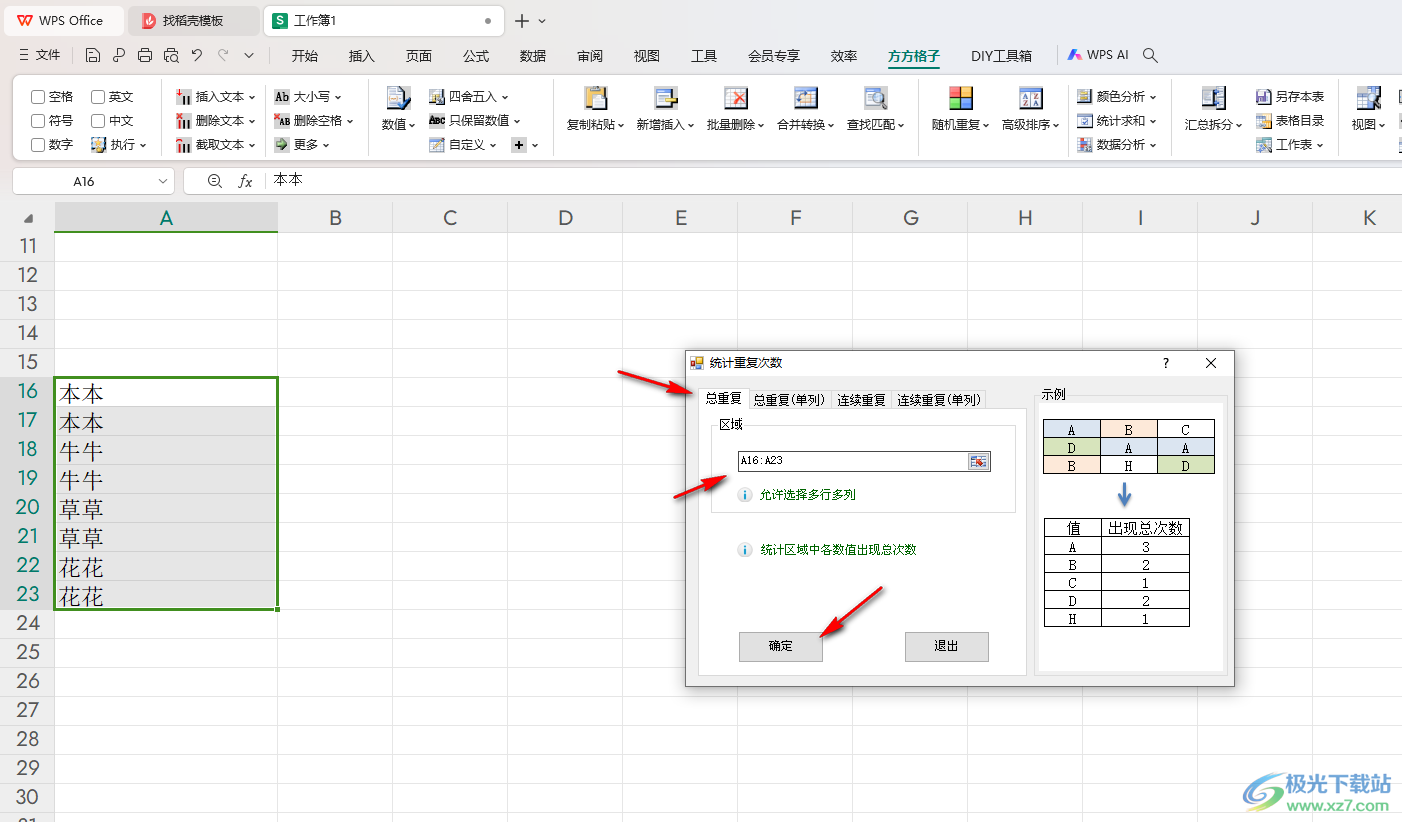Click the zoom magnifier in formula bar
The width and height of the screenshot is (1402, 822).
pos(214,181)
